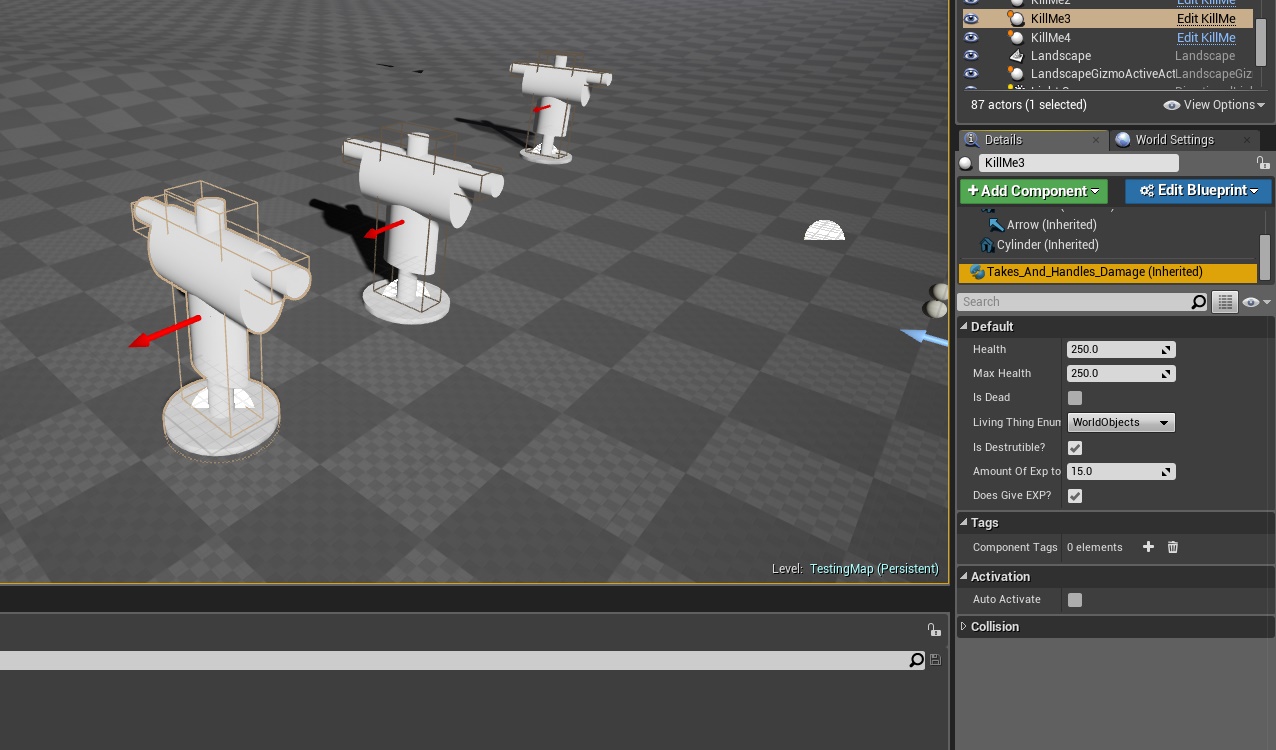Click the TestingMap (Persistent) level link
This screenshot has width=1276, height=750.
tap(874, 569)
